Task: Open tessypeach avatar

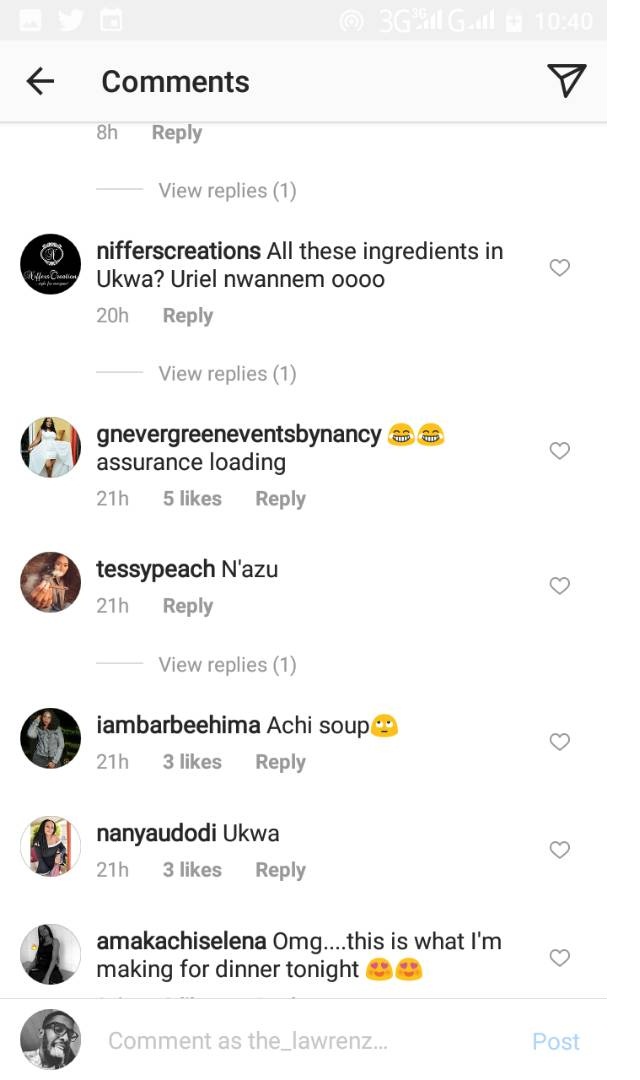Action: [x=50, y=582]
